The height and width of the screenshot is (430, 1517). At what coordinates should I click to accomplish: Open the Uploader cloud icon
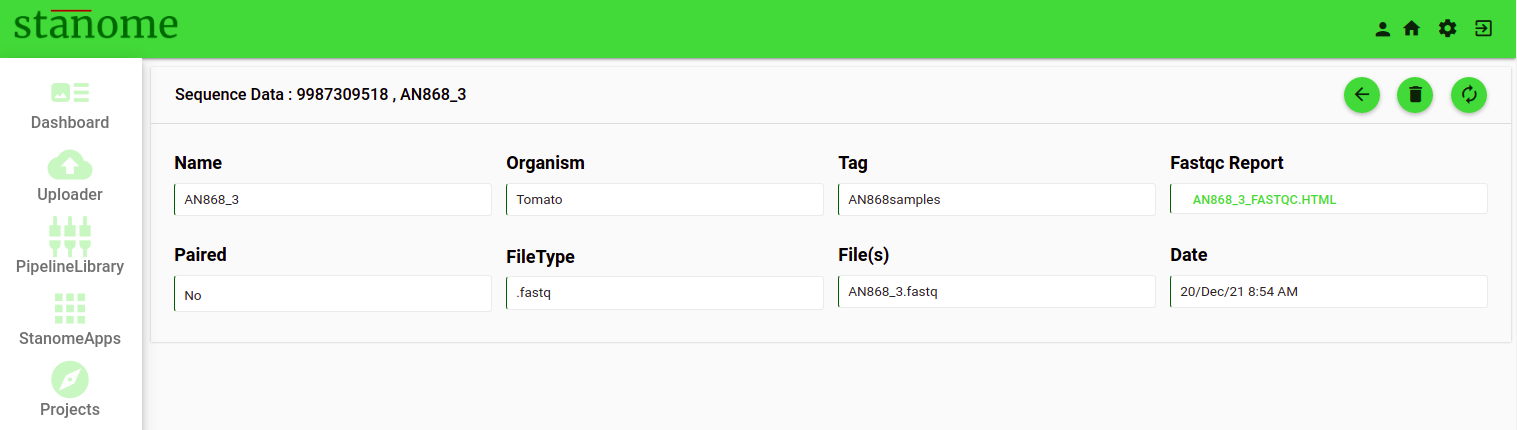click(70, 177)
